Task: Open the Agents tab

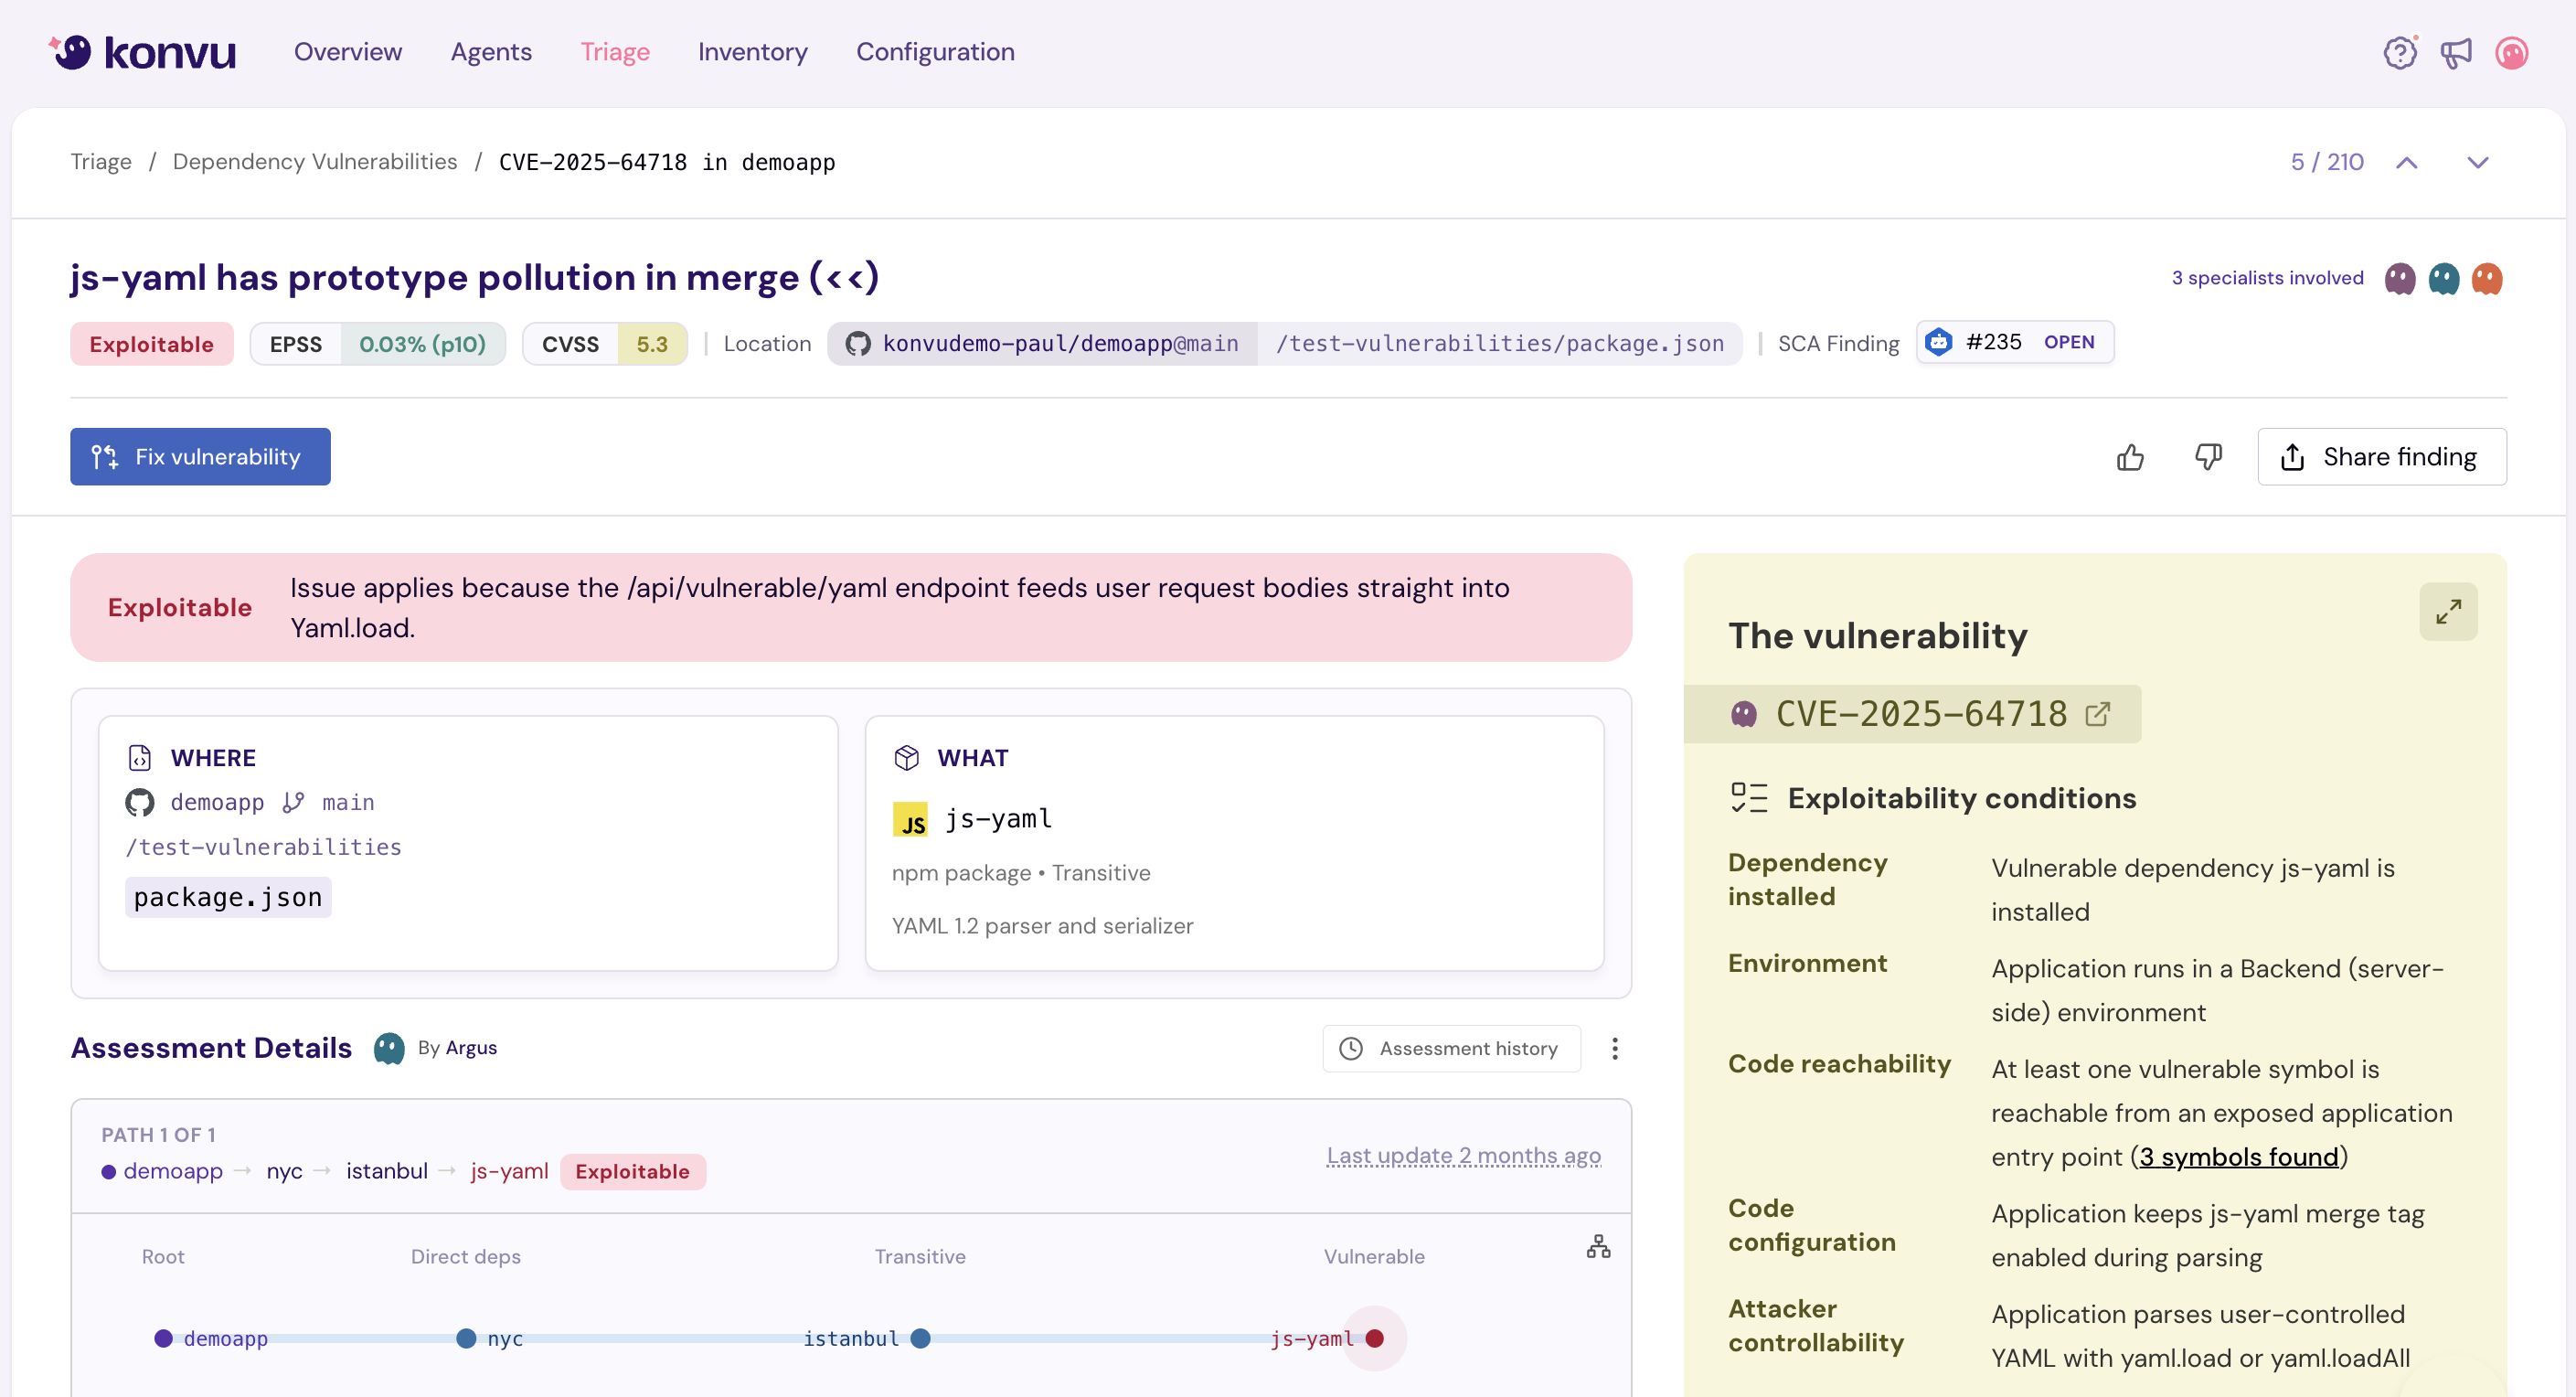Action: [491, 52]
